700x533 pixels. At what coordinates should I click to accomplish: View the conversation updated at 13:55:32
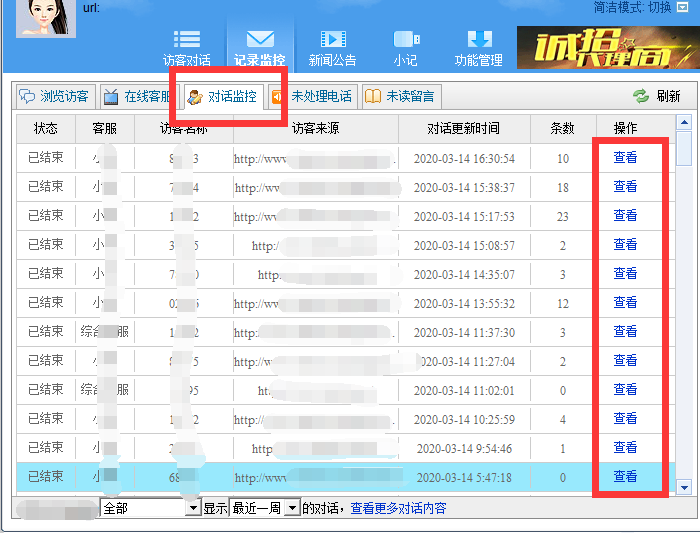click(x=625, y=303)
